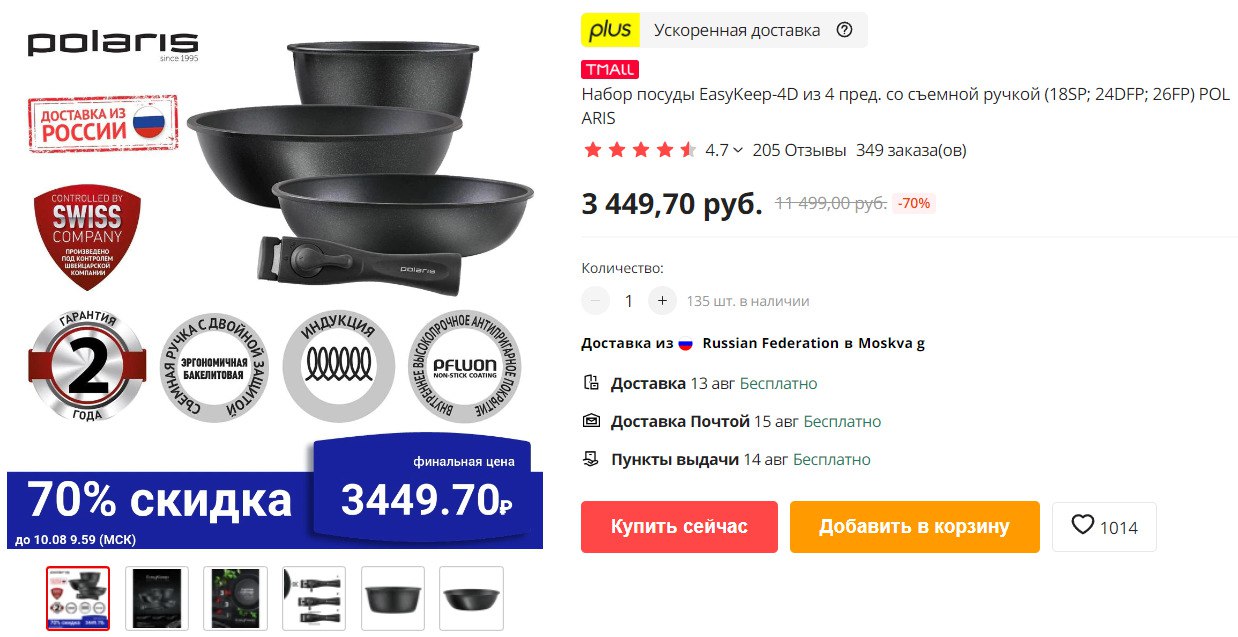
Task: Increase quantity with the plus button
Action: click(662, 300)
